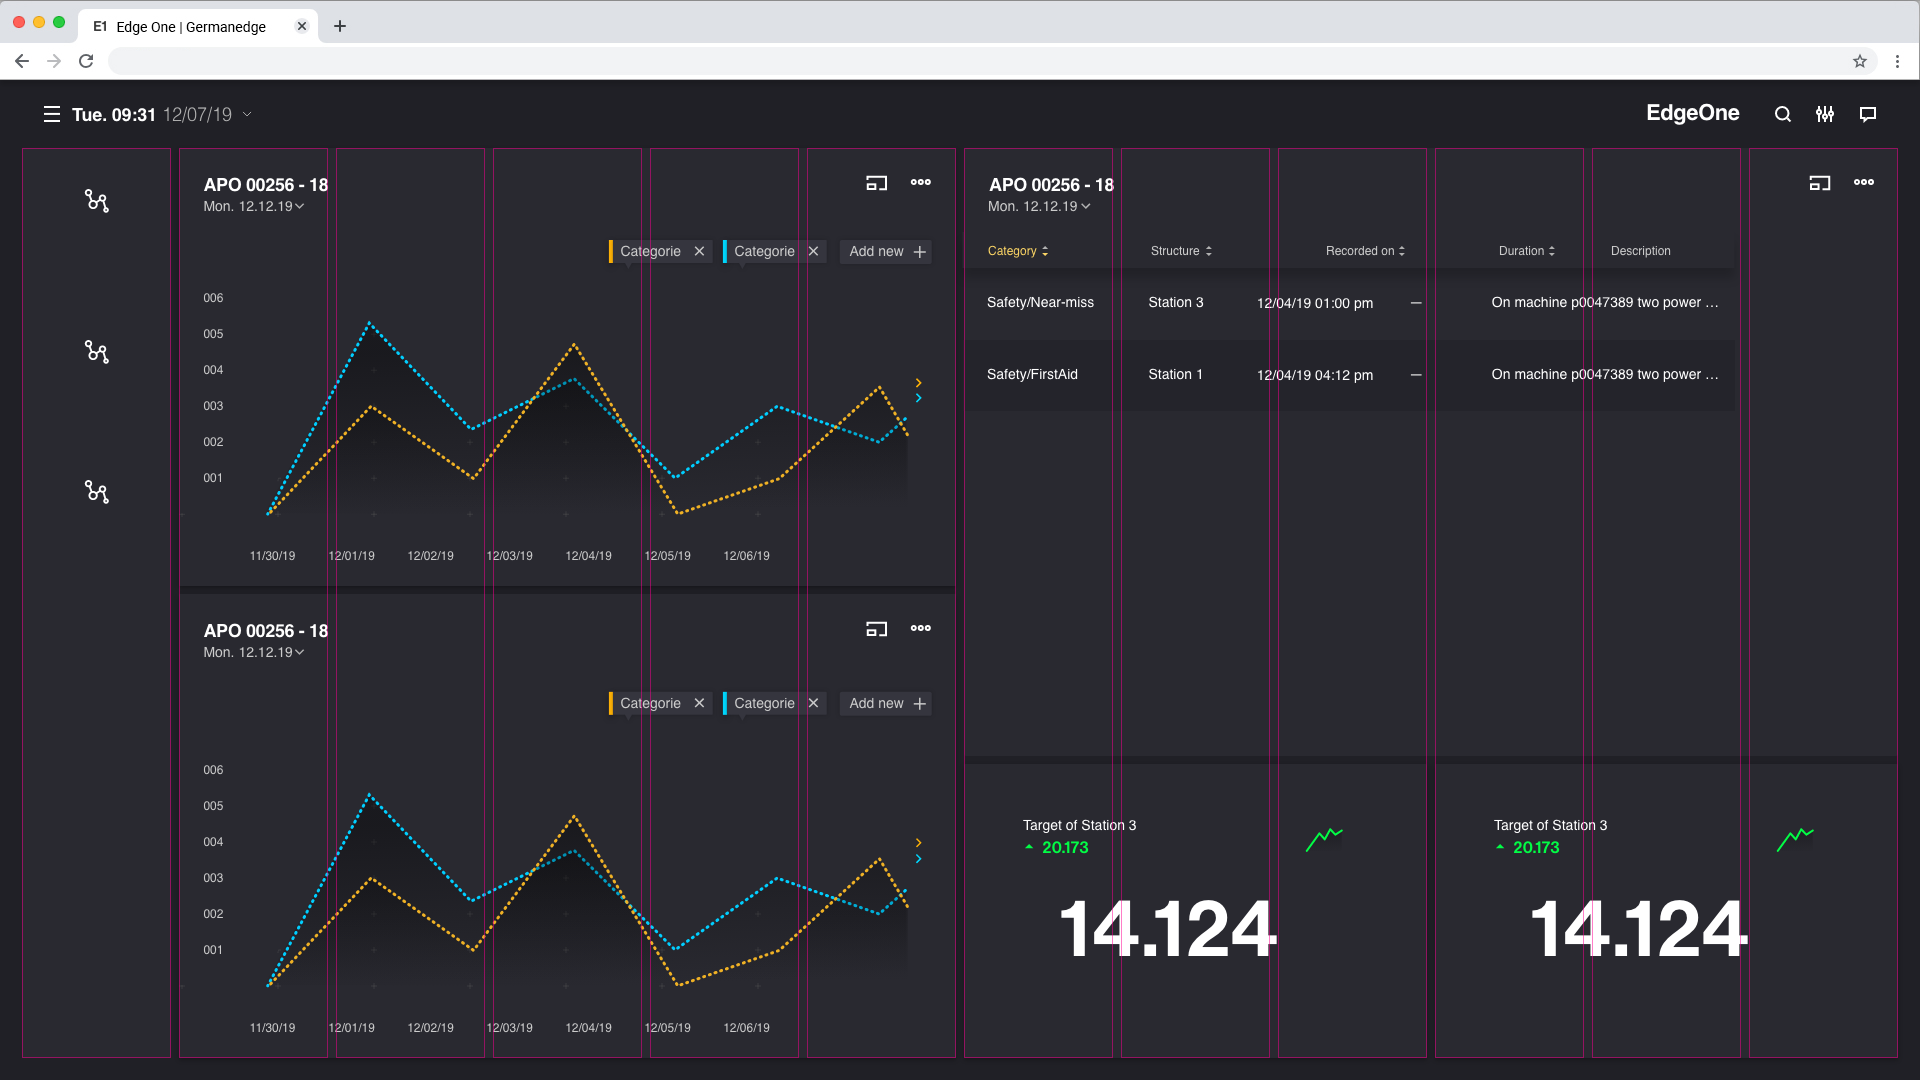Viewport: 1920px width, 1080px height.
Task: Open Mon. 12.12.19 dropdown in table panel
Action: (x=1040, y=206)
